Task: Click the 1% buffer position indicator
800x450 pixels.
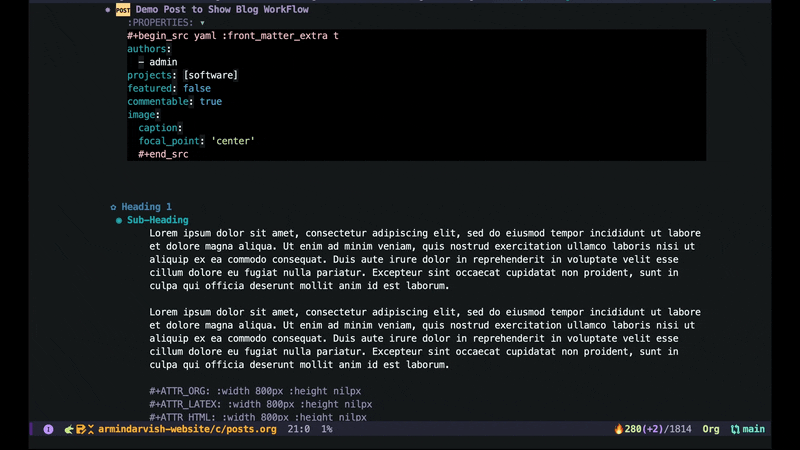Action: [327, 429]
